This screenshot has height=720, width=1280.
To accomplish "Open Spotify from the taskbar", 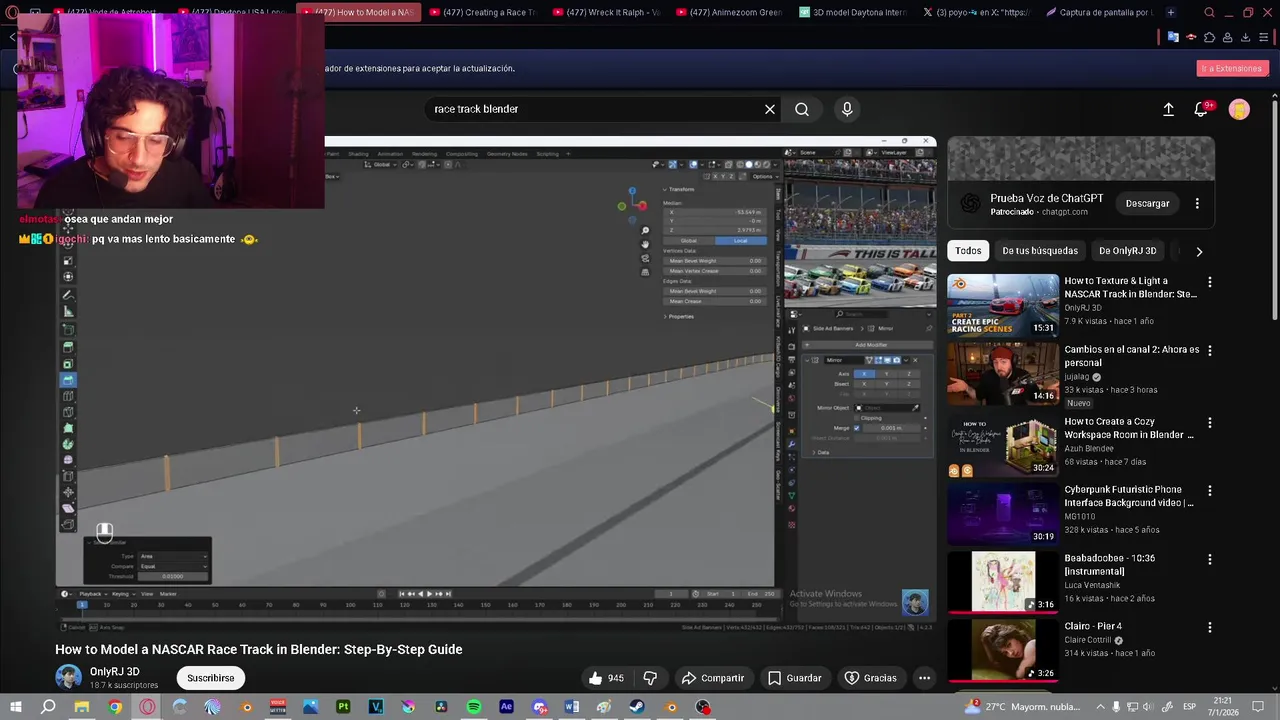I will coord(474,707).
